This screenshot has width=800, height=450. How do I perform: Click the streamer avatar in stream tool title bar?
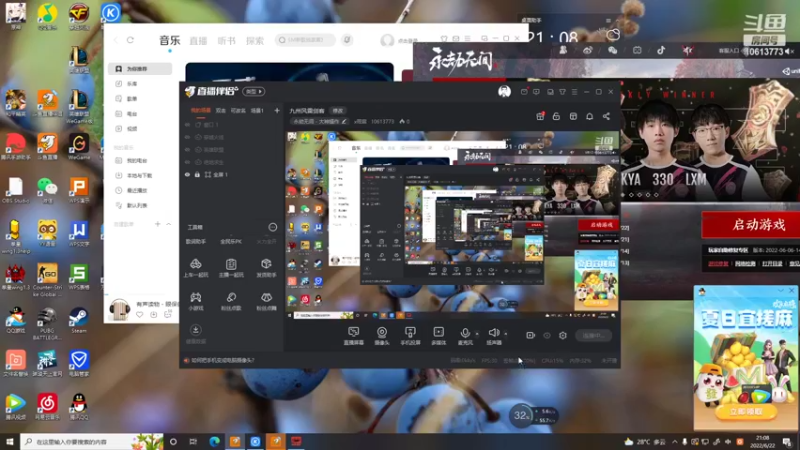click(x=504, y=91)
